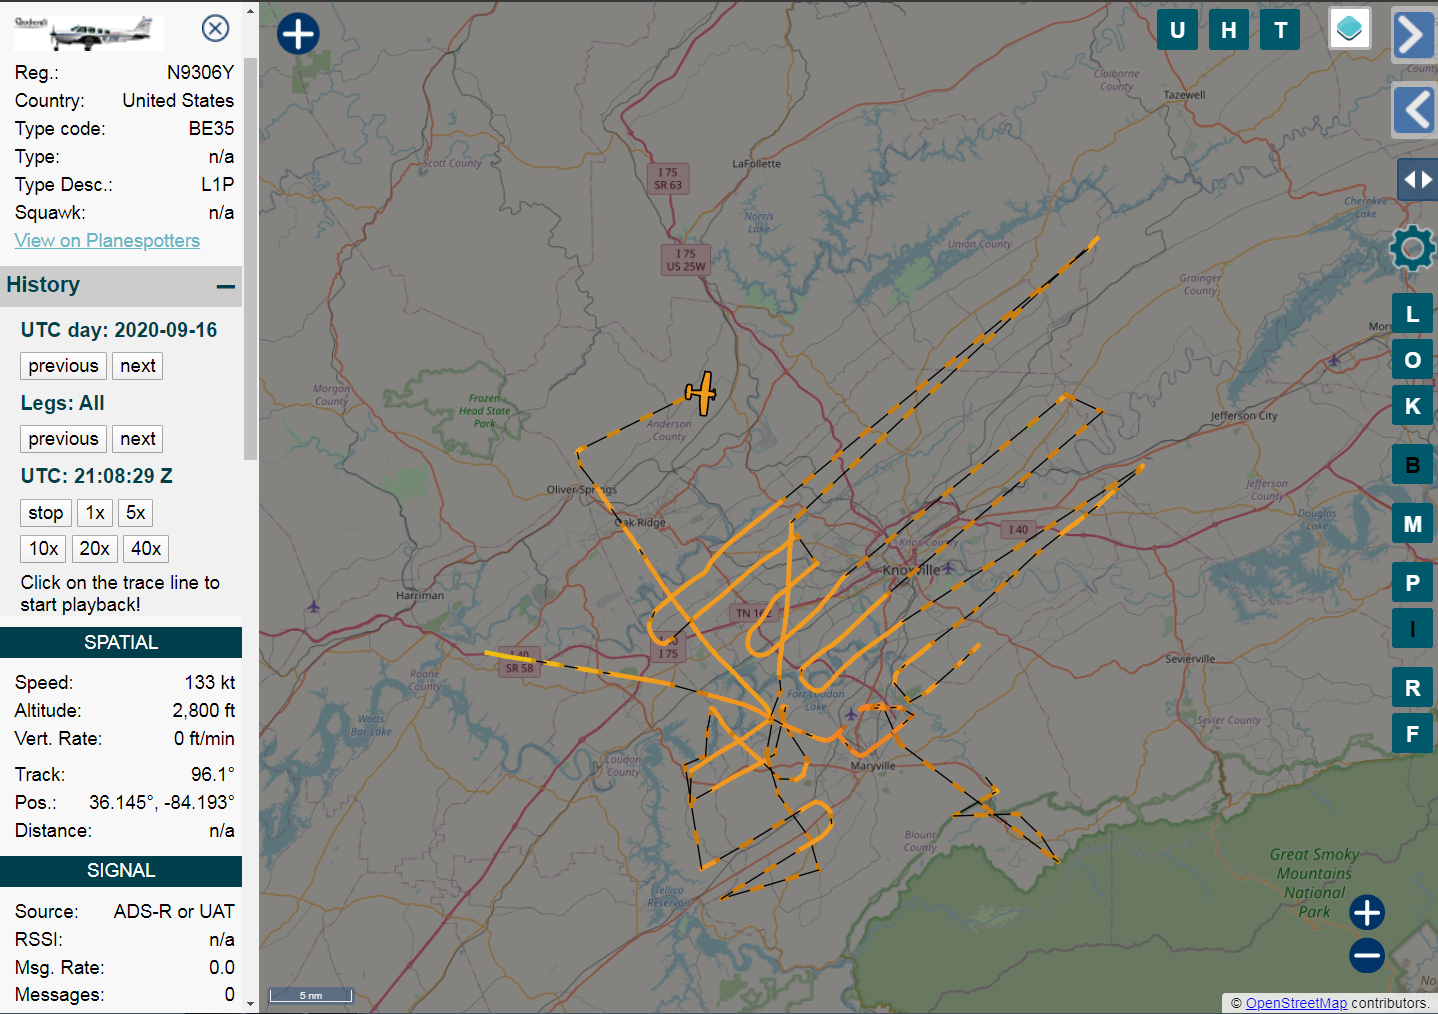Click the left chevron arrow button
The height and width of the screenshot is (1014, 1438).
[x=1414, y=110]
